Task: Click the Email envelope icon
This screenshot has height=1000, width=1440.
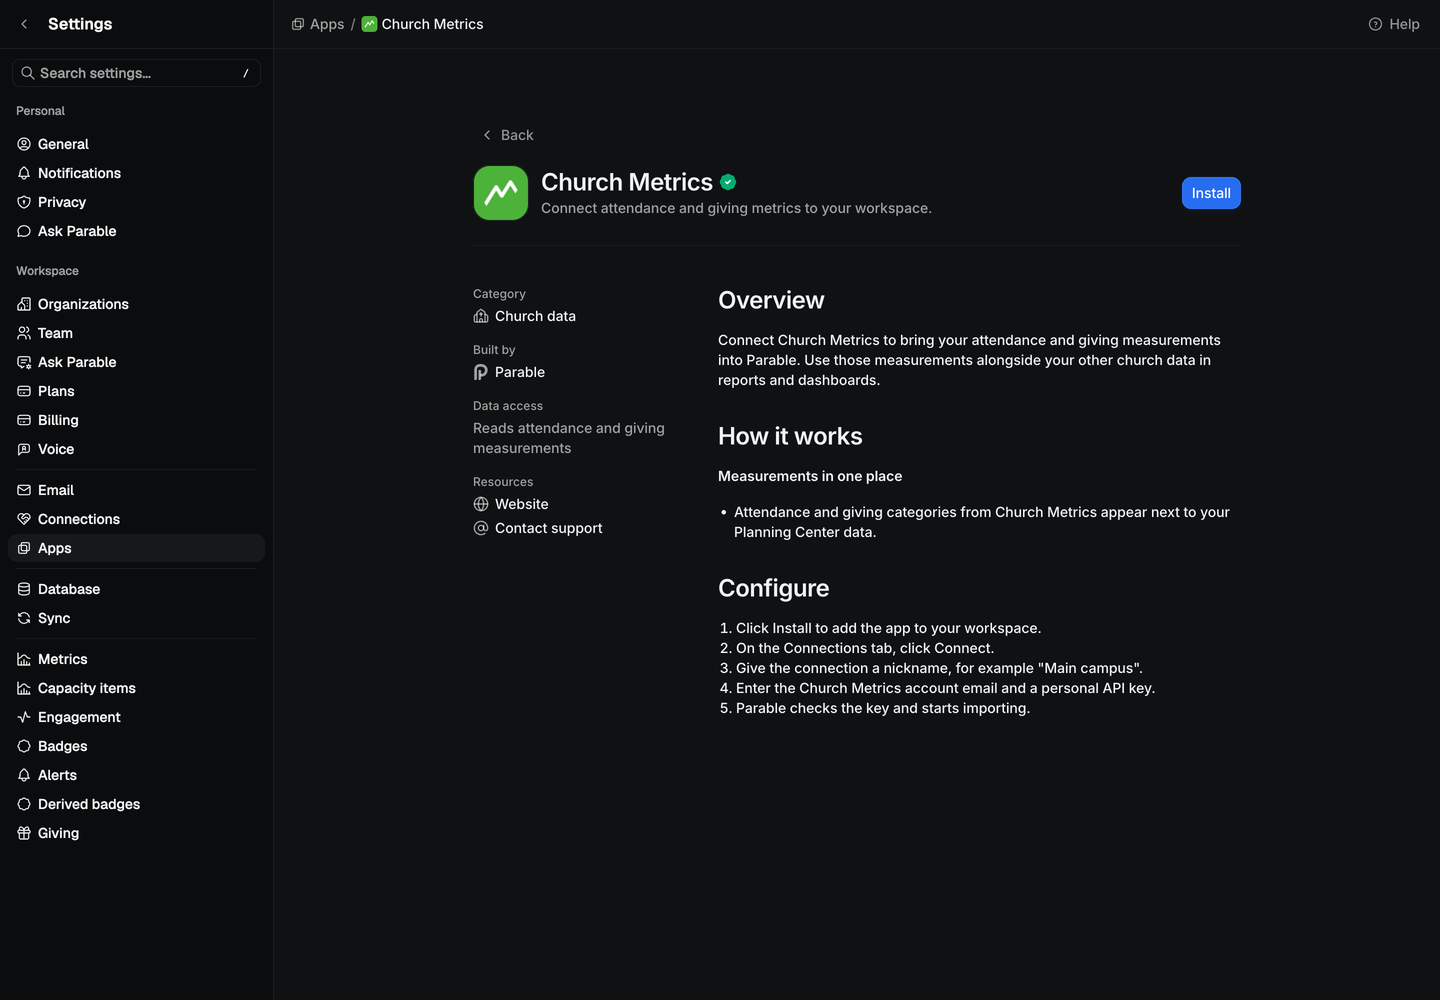Action: [x=24, y=490]
